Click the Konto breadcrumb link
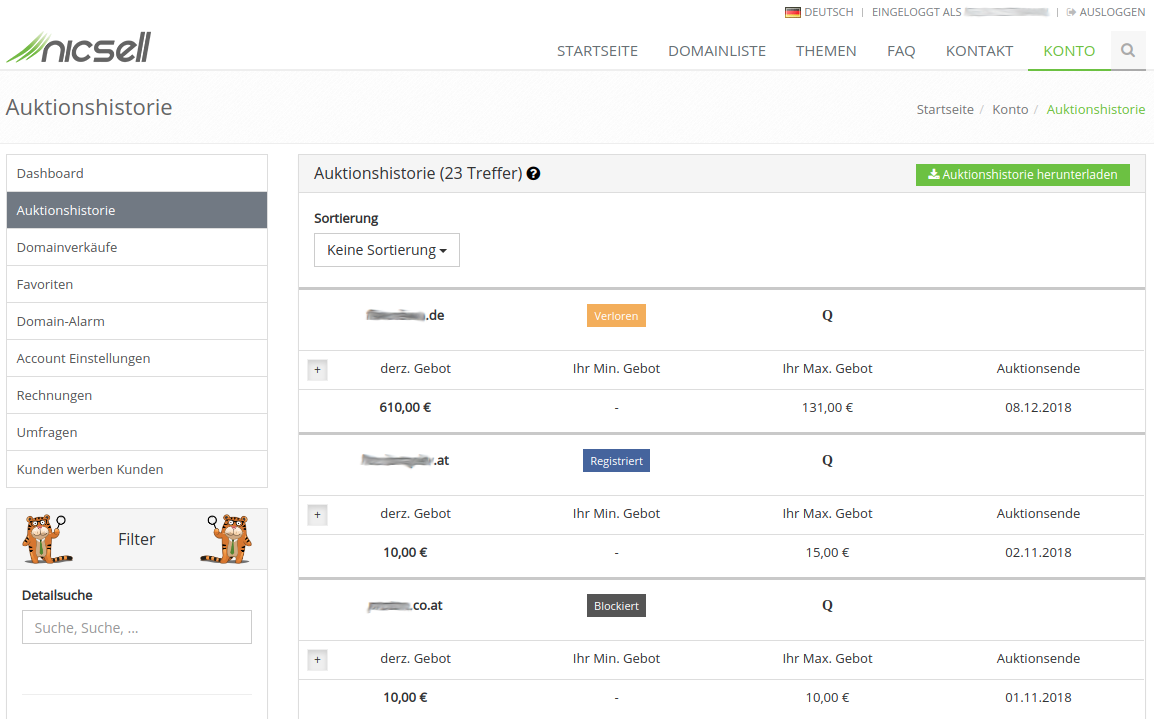This screenshot has width=1154, height=719. coord(1010,109)
